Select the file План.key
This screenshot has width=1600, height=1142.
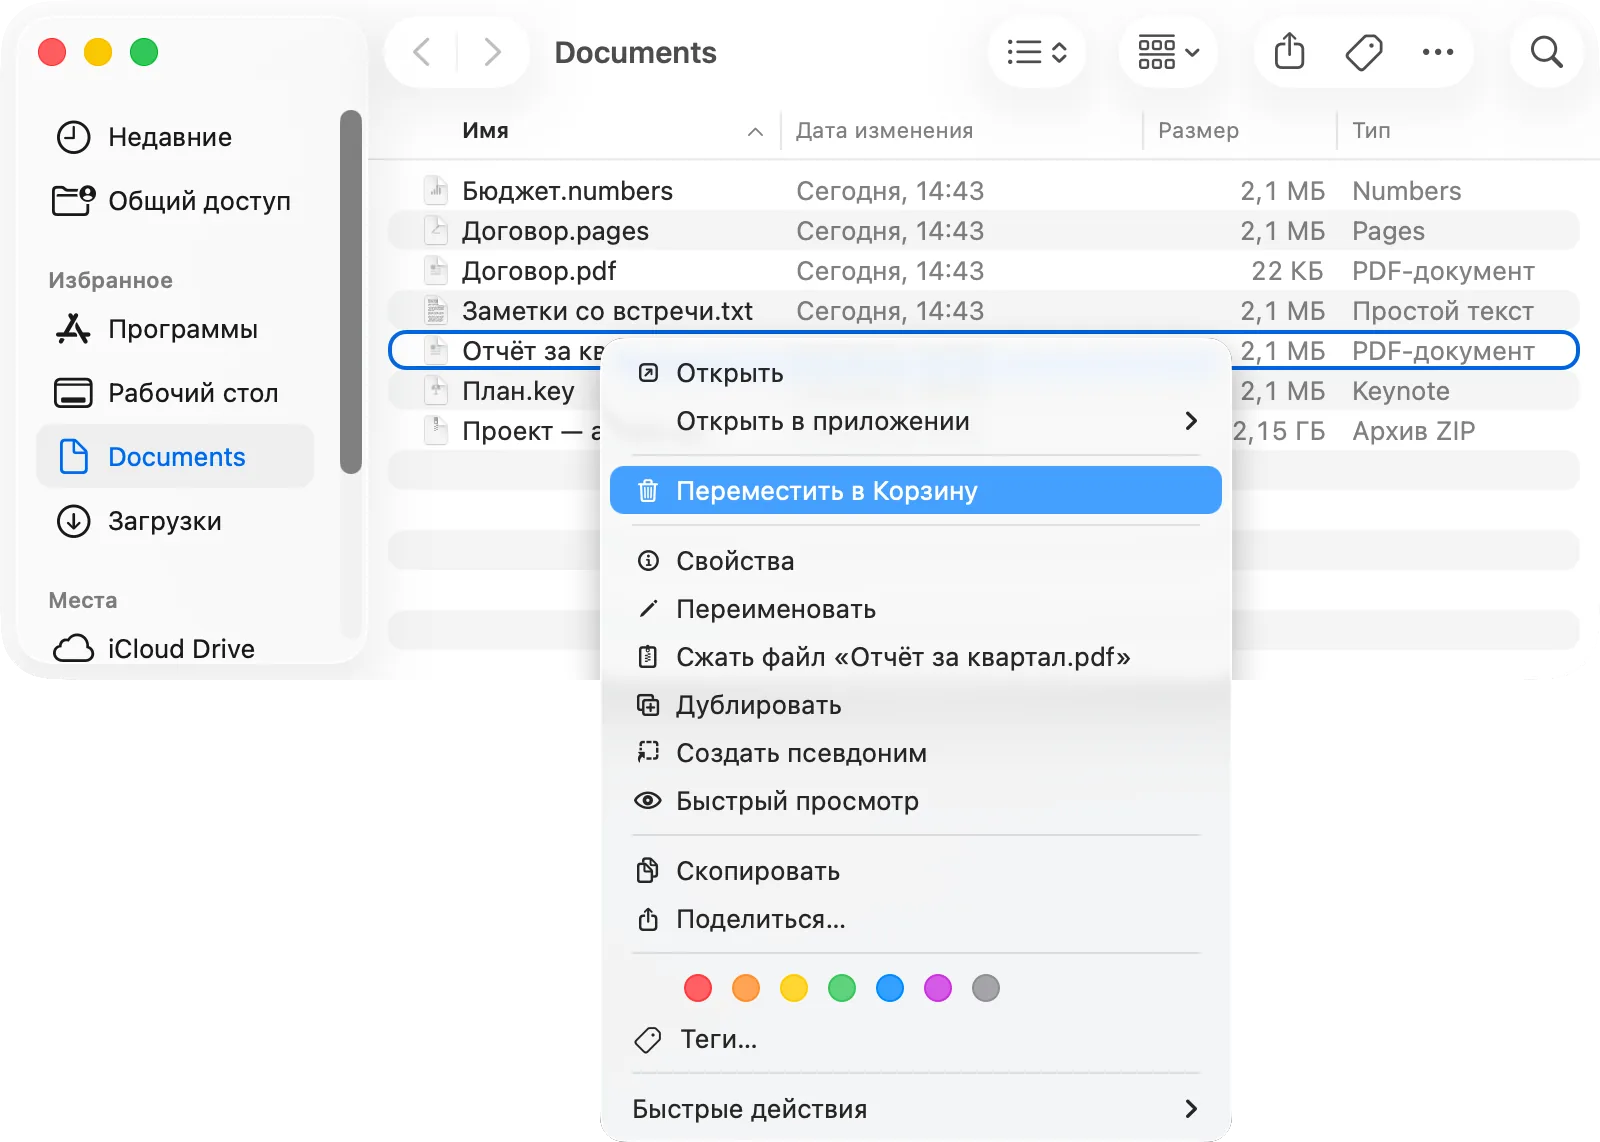518,391
